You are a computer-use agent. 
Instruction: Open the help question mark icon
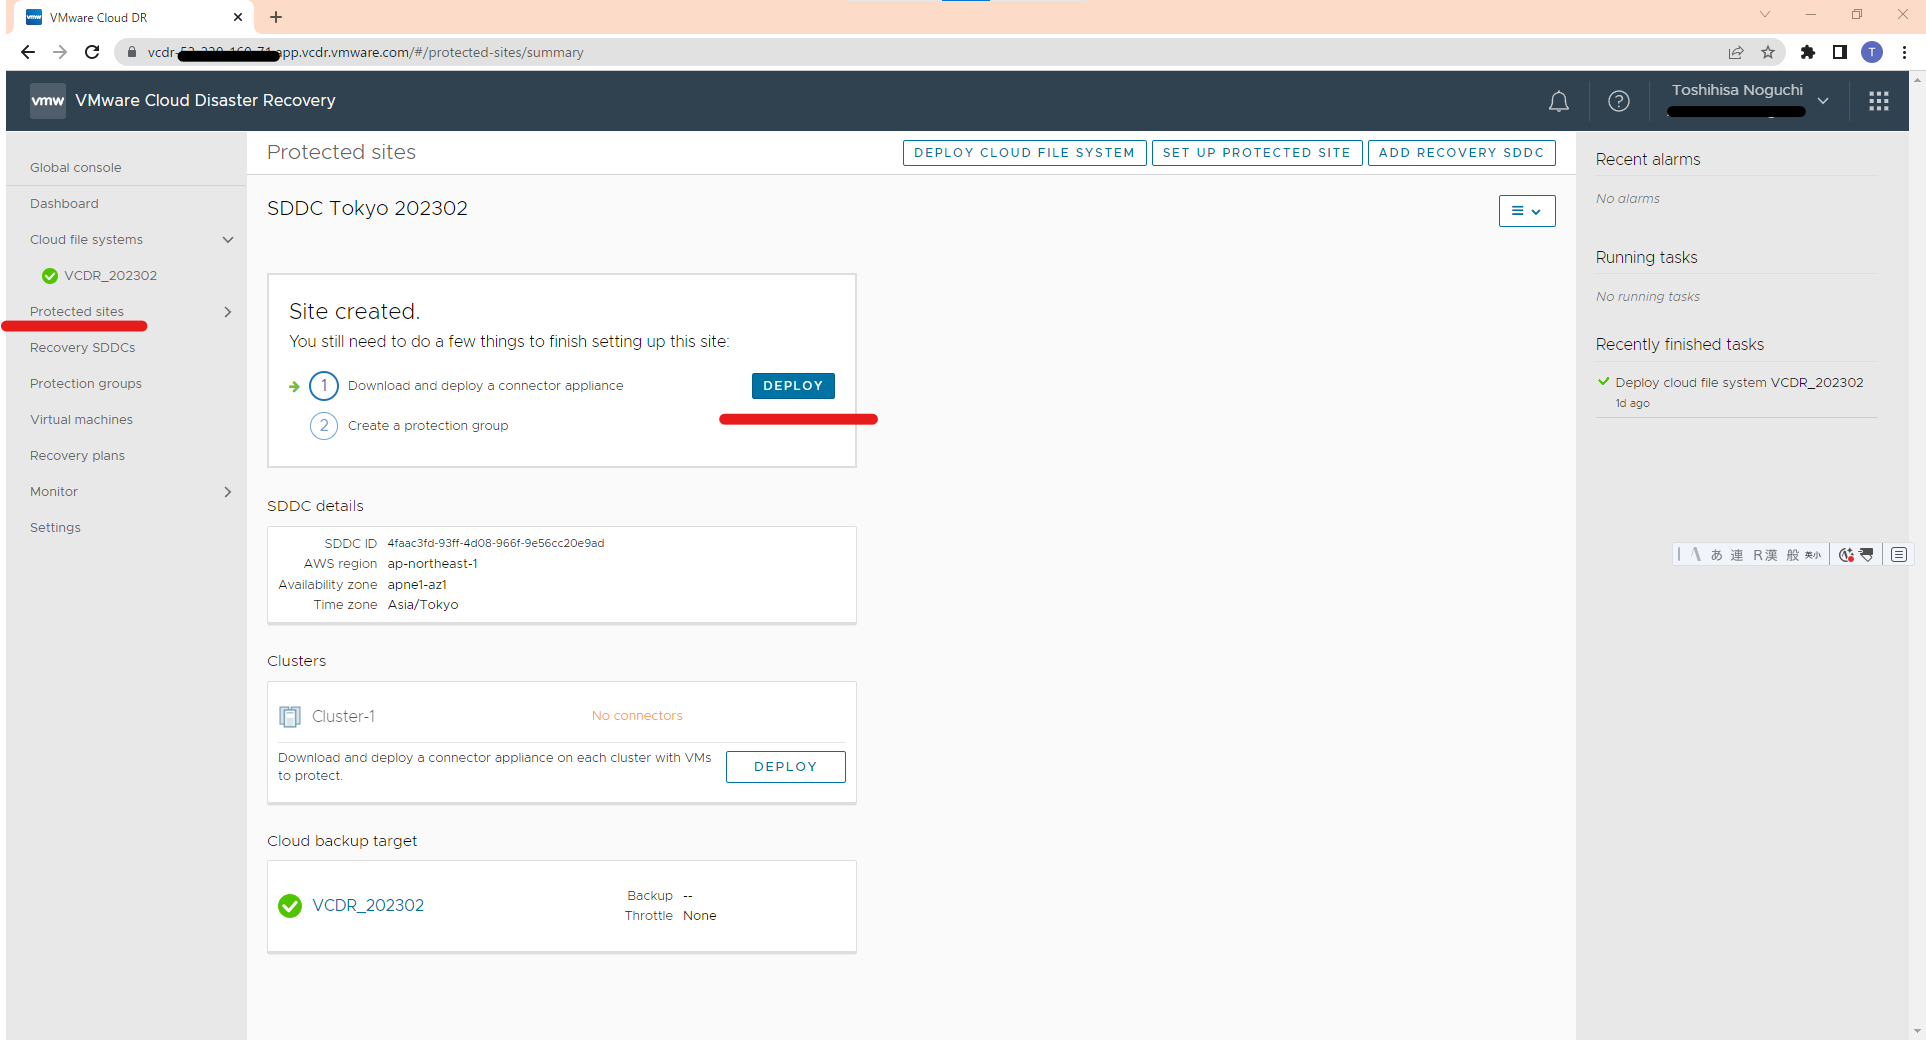pyautogui.click(x=1618, y=101)
